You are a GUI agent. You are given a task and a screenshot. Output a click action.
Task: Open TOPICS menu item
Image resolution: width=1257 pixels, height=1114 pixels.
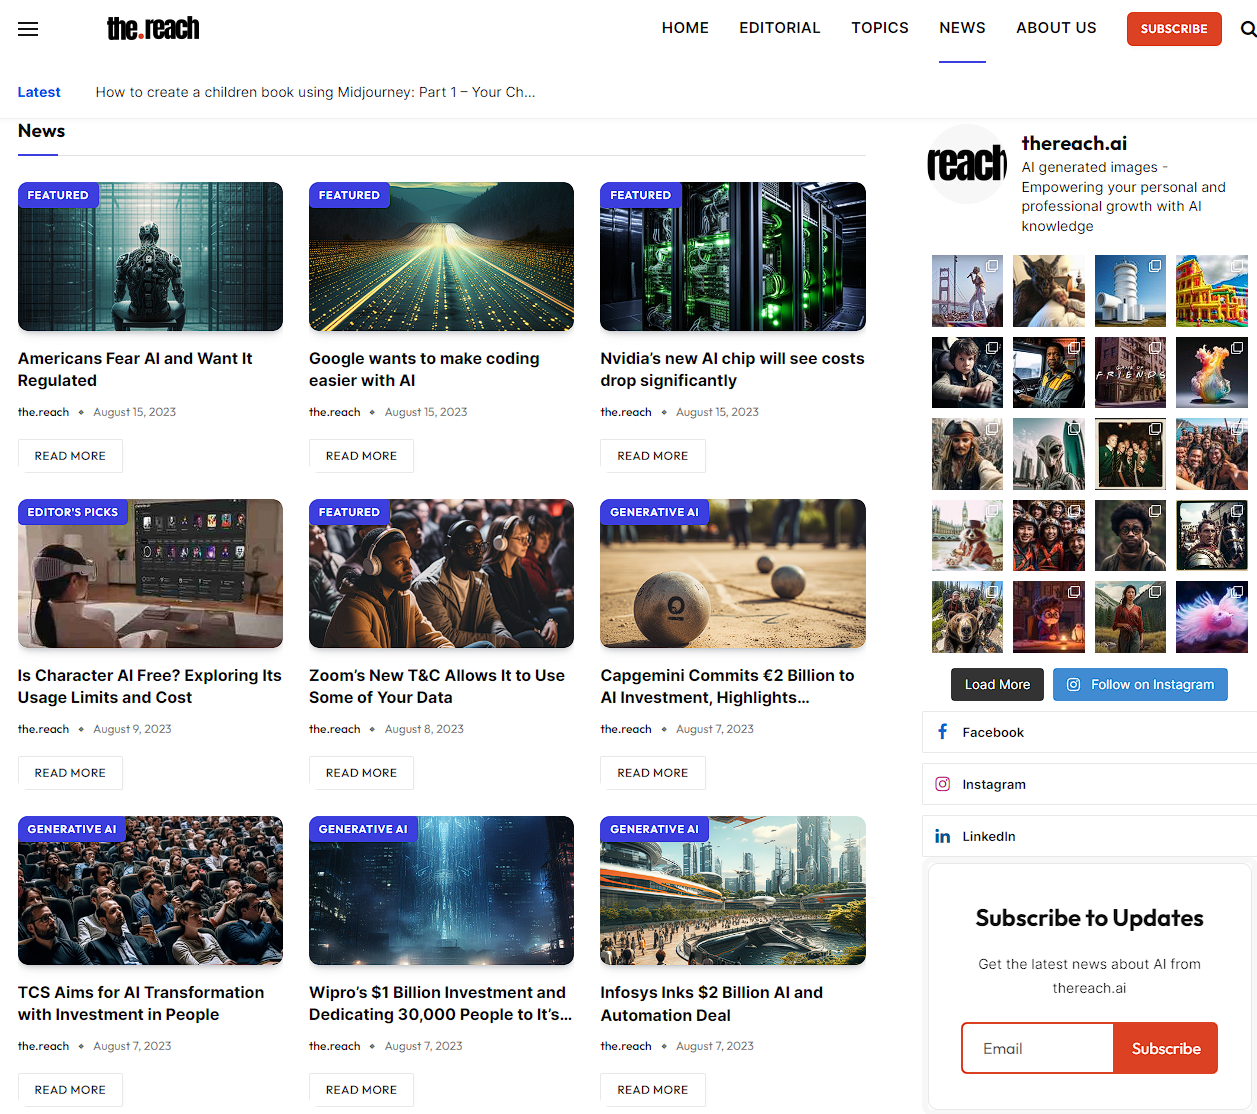click(880, 28)
